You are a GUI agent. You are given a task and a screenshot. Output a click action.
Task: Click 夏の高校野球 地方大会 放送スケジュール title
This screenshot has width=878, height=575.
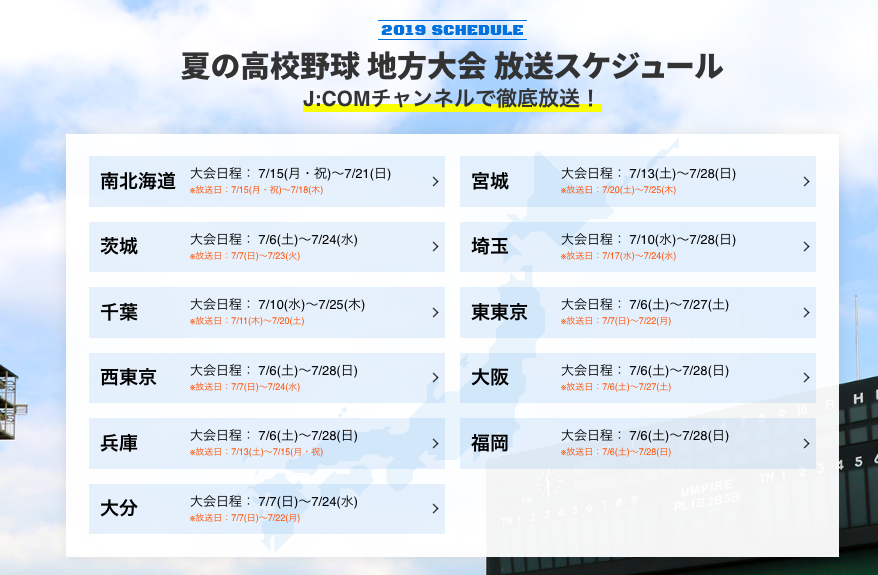[452, 66]
